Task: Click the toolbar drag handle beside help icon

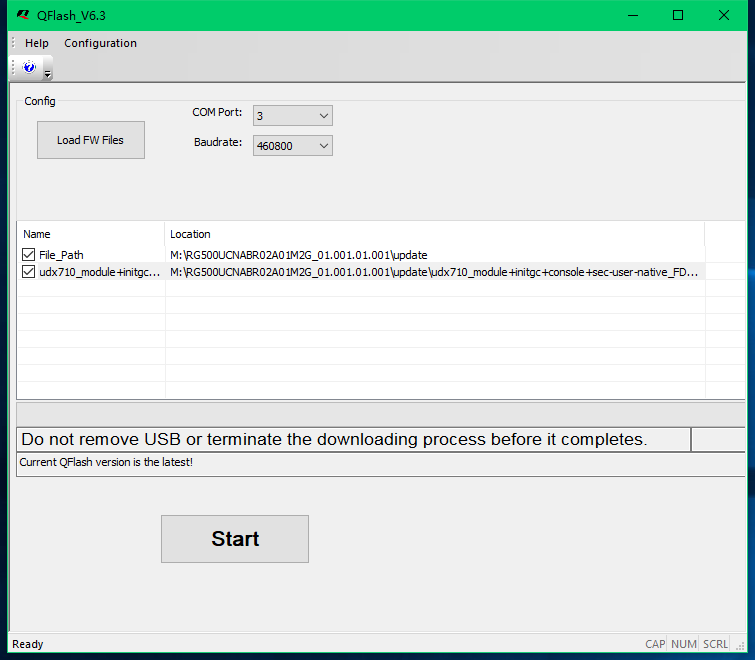Action: pos(13,67)
